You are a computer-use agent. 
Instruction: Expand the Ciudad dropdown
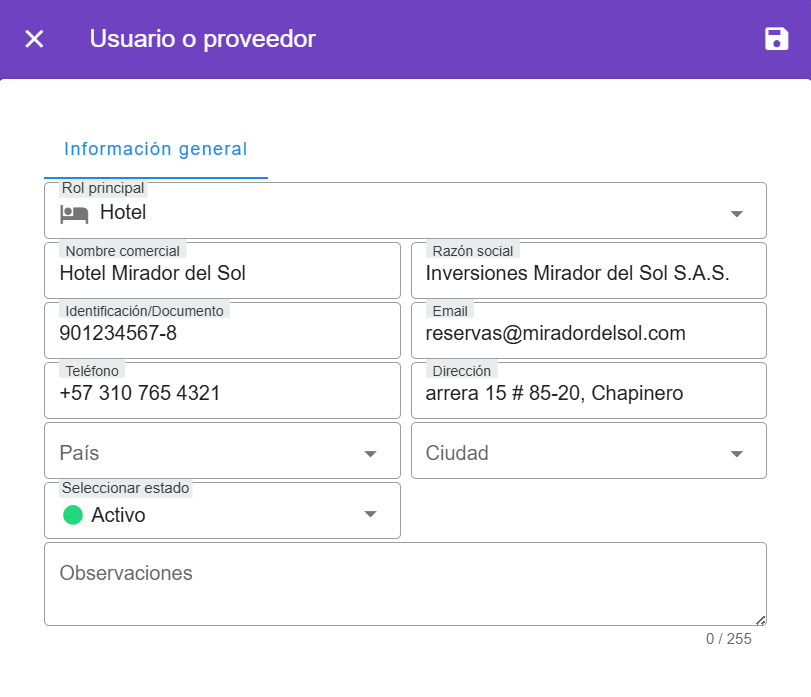click(x=736, y=453)
